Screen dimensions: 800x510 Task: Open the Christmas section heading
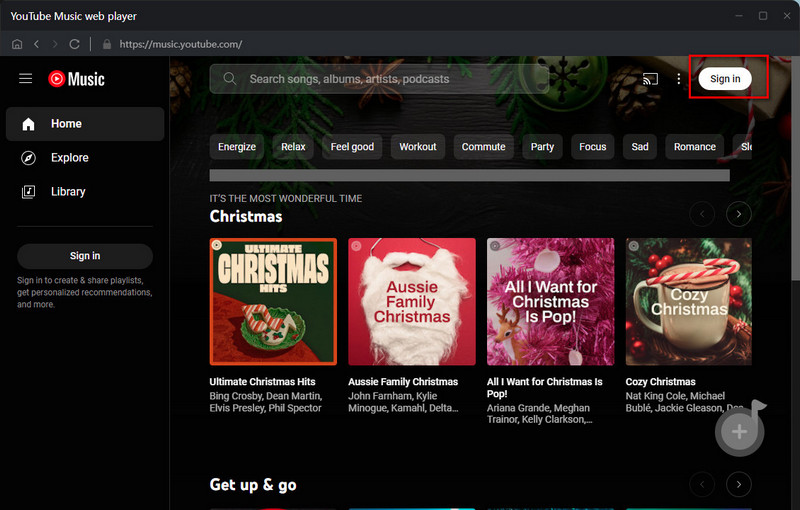tap(246, 217)
